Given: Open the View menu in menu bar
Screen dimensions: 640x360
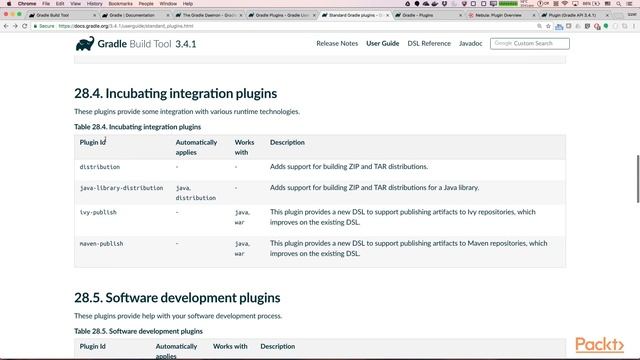Looking at the screenshot, I should 76,4.
